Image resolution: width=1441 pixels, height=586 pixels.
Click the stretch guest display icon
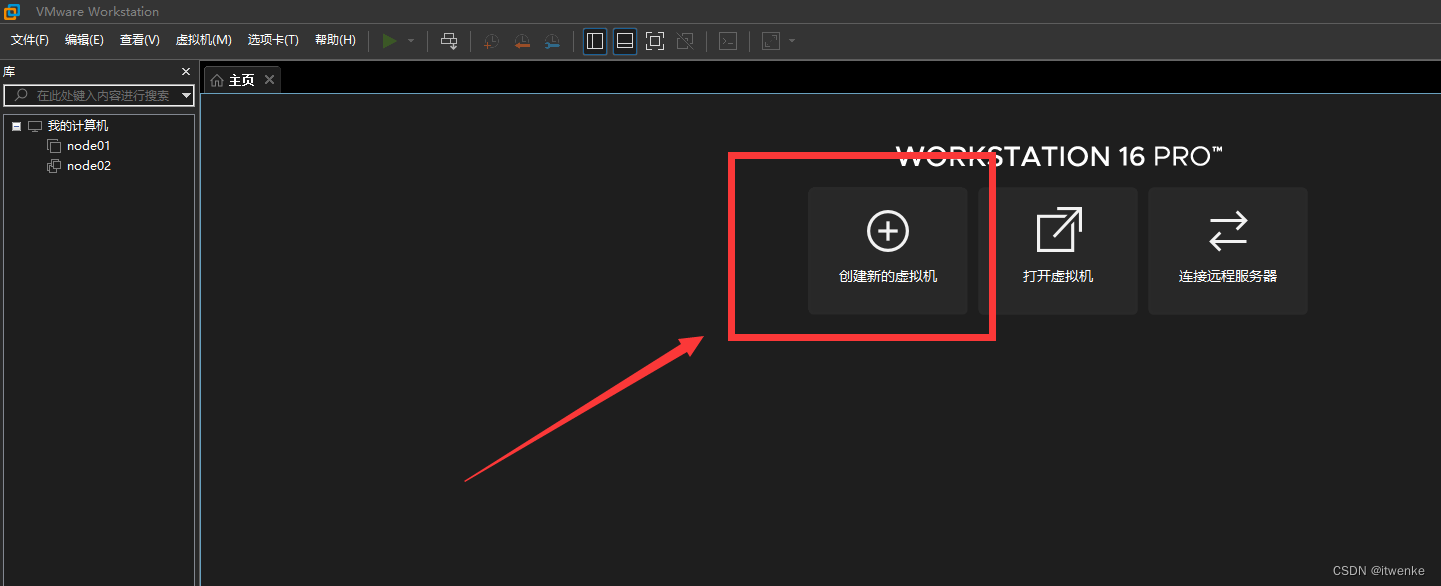[771, 41]
